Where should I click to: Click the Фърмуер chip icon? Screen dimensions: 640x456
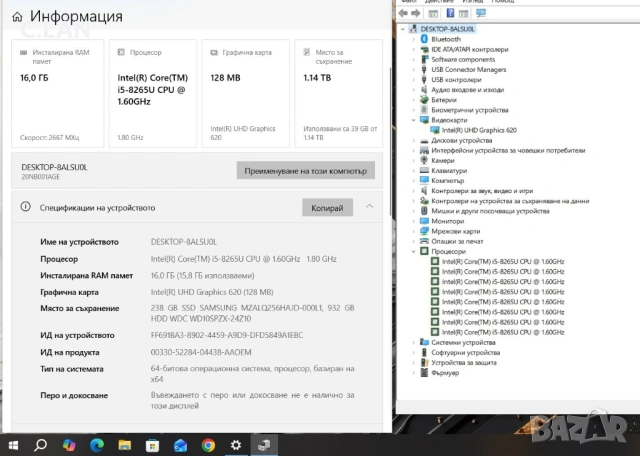(x=424, y=372)
